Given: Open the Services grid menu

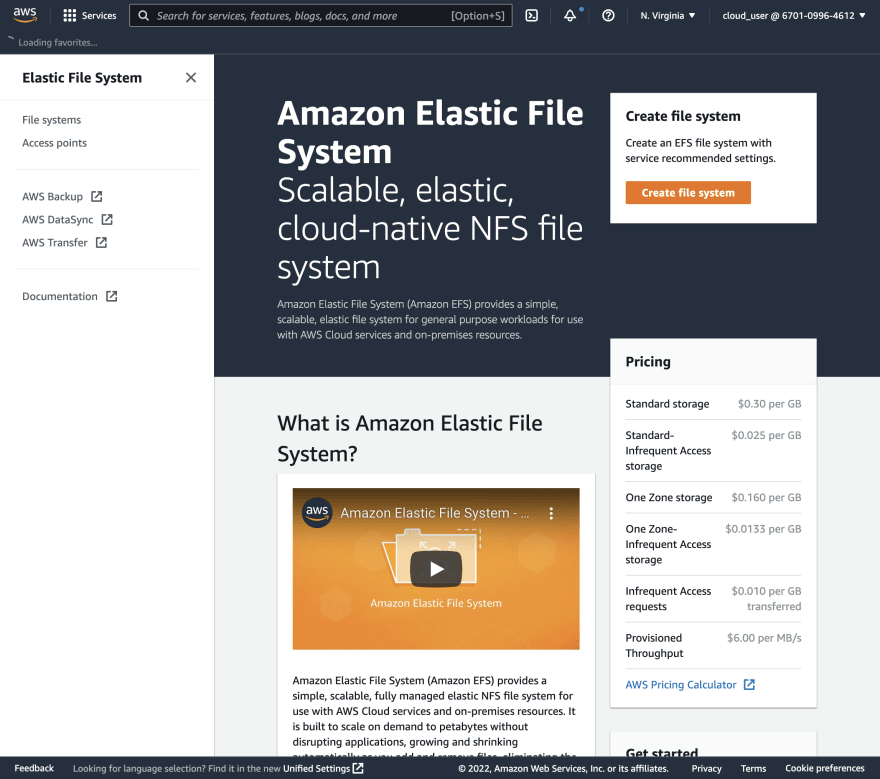Looking at the screenshot, I should pyautogui.click(x=70, y=16).
